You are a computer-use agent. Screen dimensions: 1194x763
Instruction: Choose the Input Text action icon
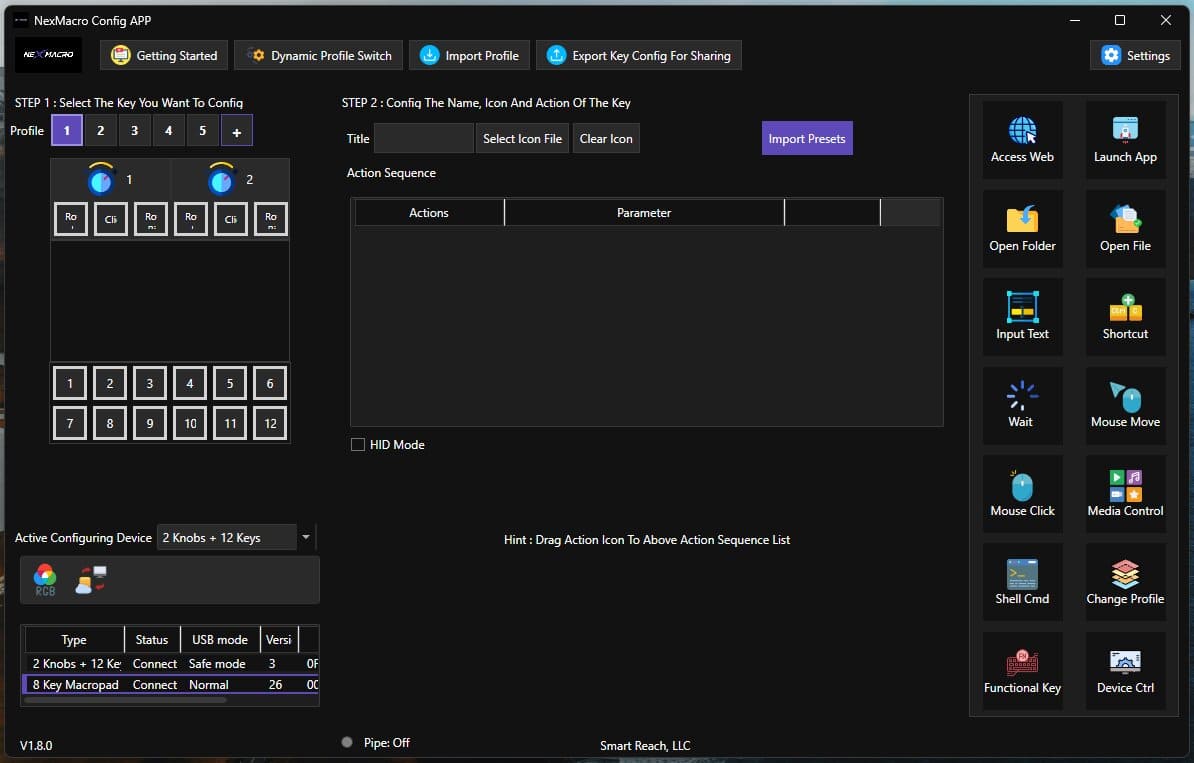click(1022, 316)
